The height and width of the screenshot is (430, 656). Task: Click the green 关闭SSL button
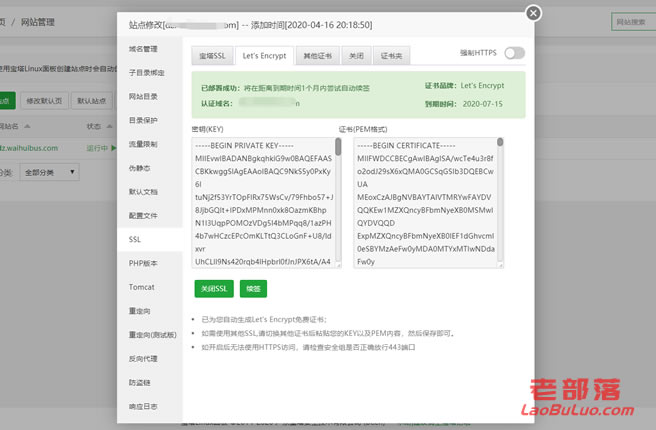(214, 289)
